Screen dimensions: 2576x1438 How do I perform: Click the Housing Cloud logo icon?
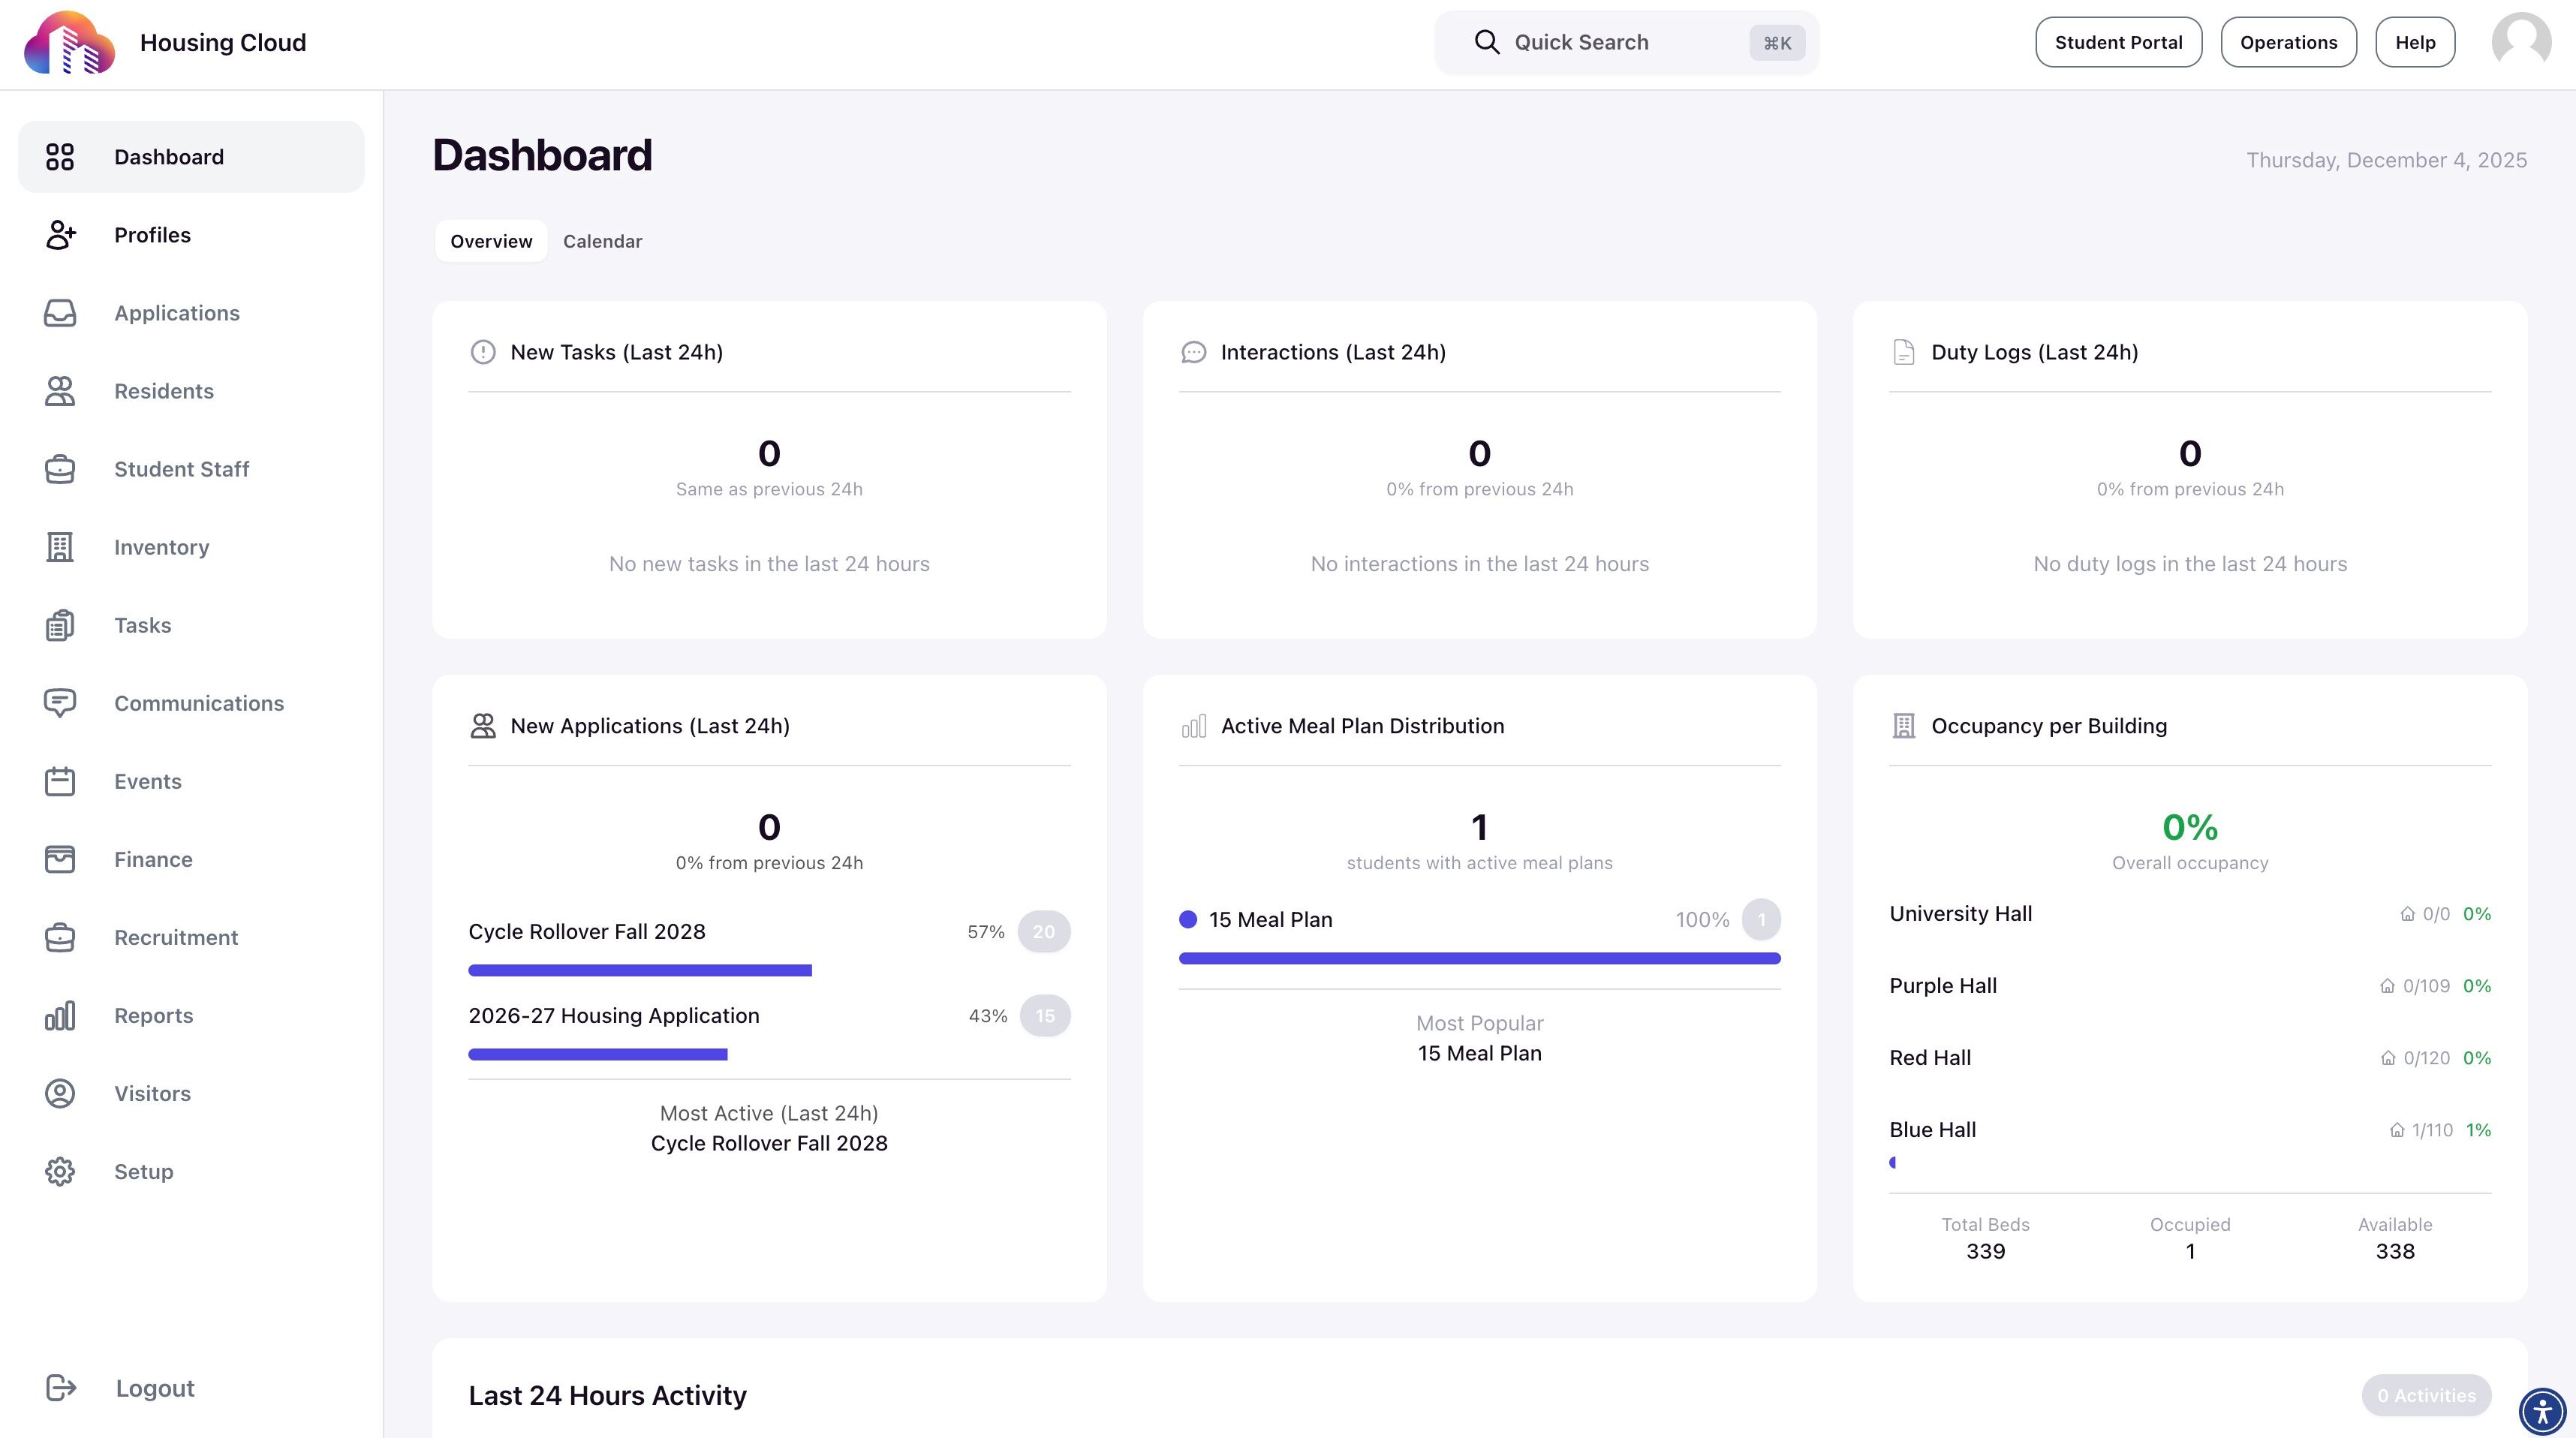[69, 43]
